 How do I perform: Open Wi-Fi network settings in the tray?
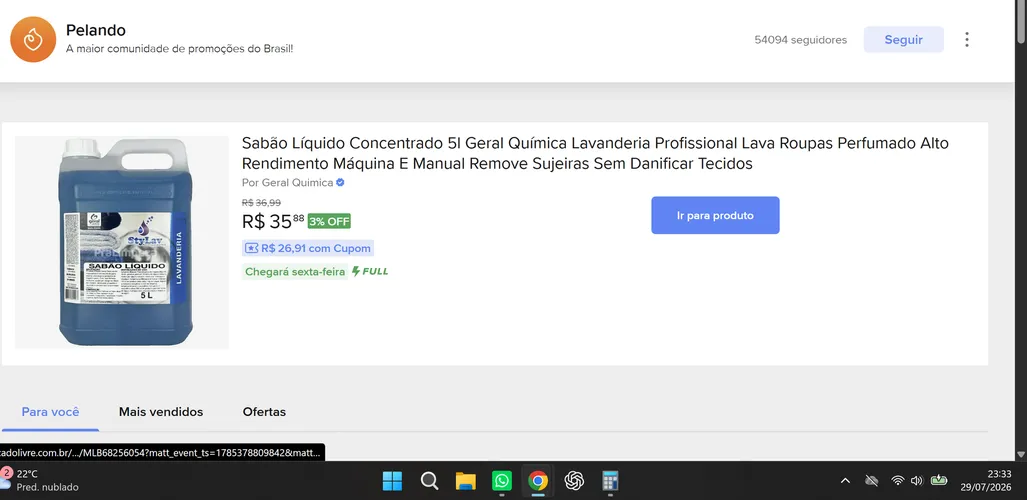(897, 480)
